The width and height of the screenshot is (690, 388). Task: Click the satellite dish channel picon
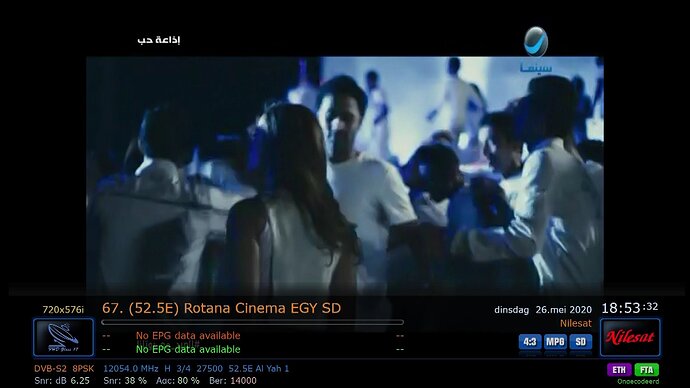coord(63,337)
